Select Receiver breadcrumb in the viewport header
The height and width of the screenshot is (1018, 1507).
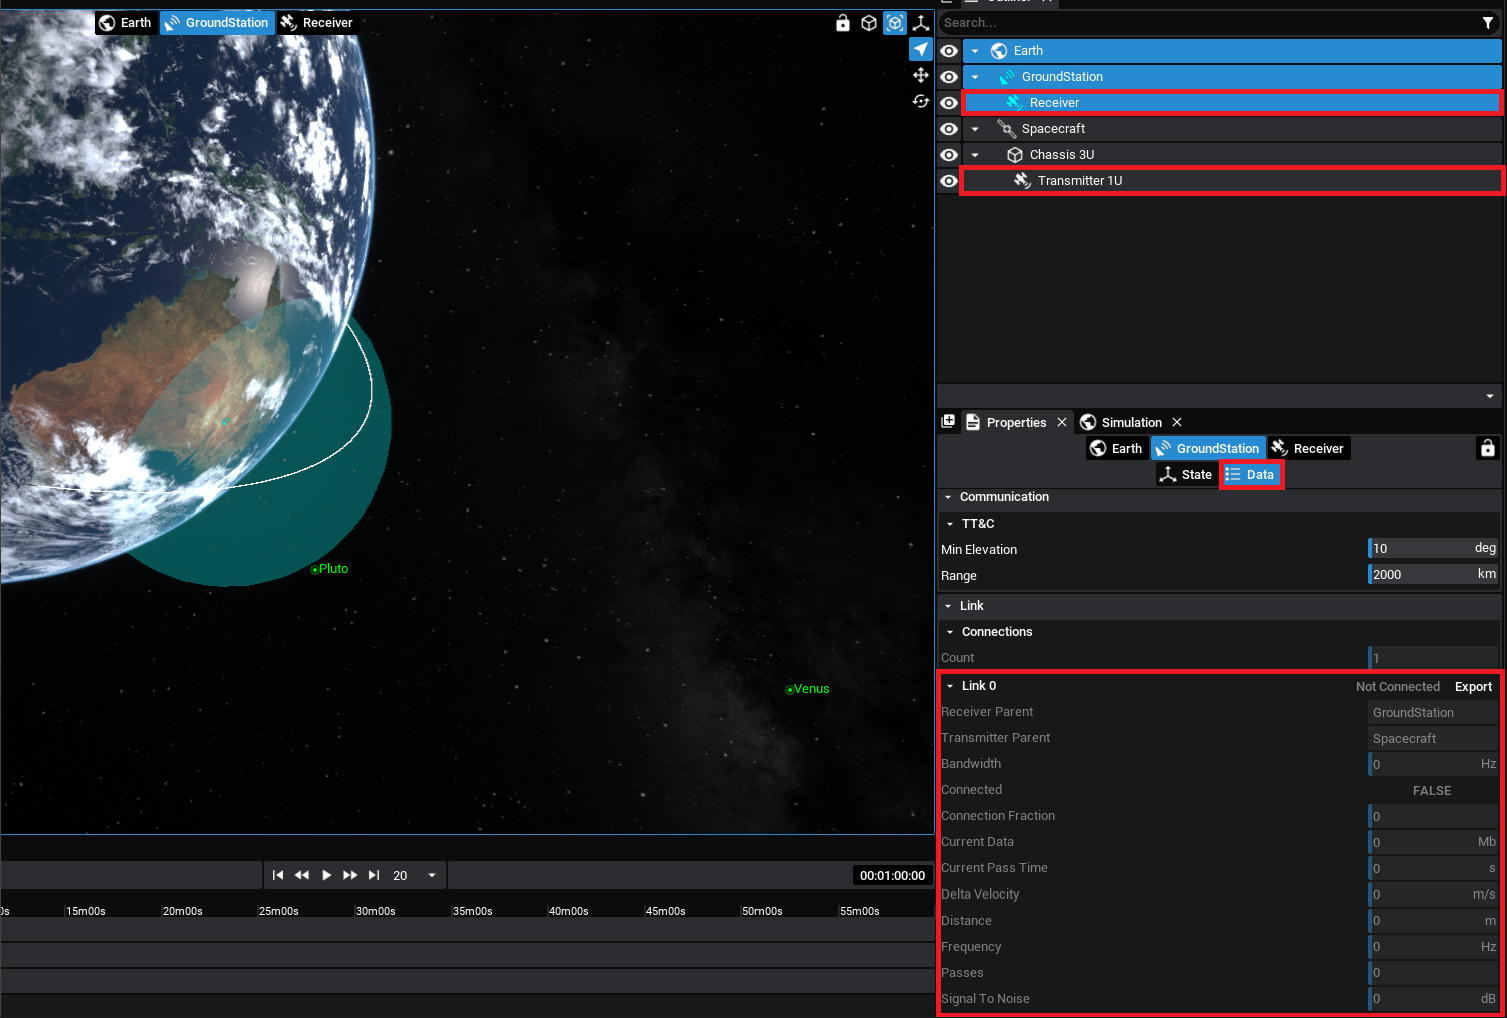pos(317,23)
